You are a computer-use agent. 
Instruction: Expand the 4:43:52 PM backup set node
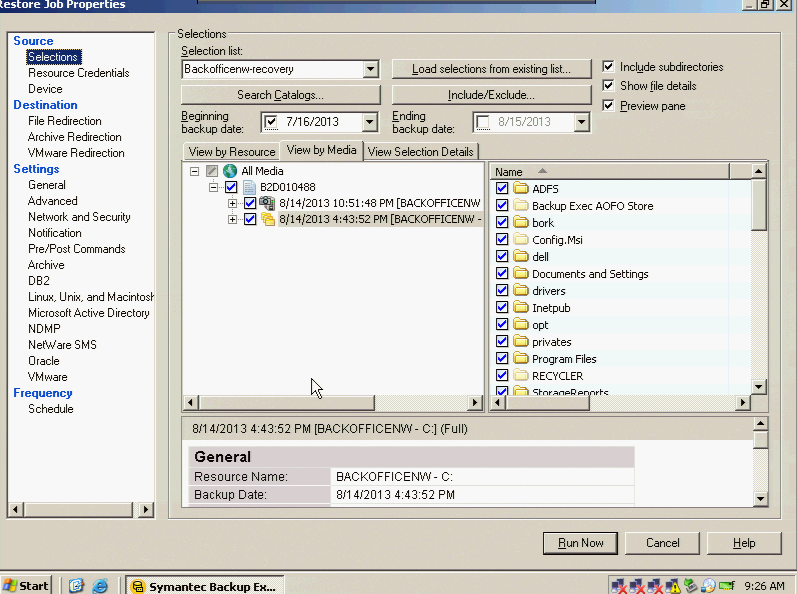click(x=232, y=219)
